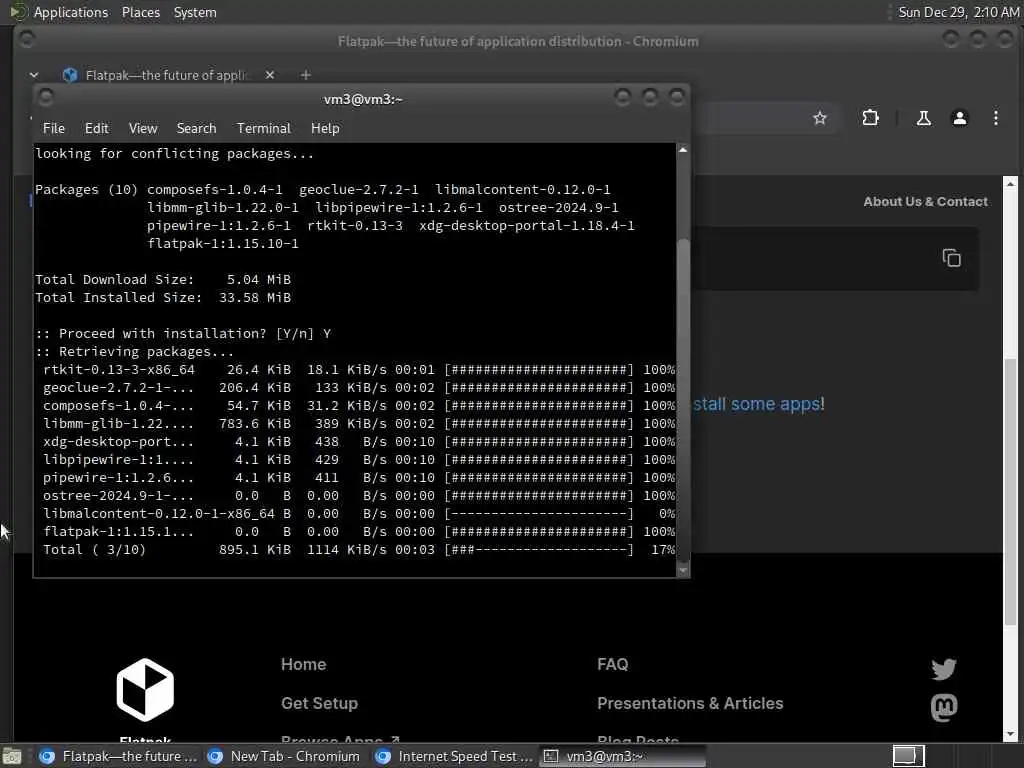Close the Flatpak browser tab

click(x=270, y=75)
